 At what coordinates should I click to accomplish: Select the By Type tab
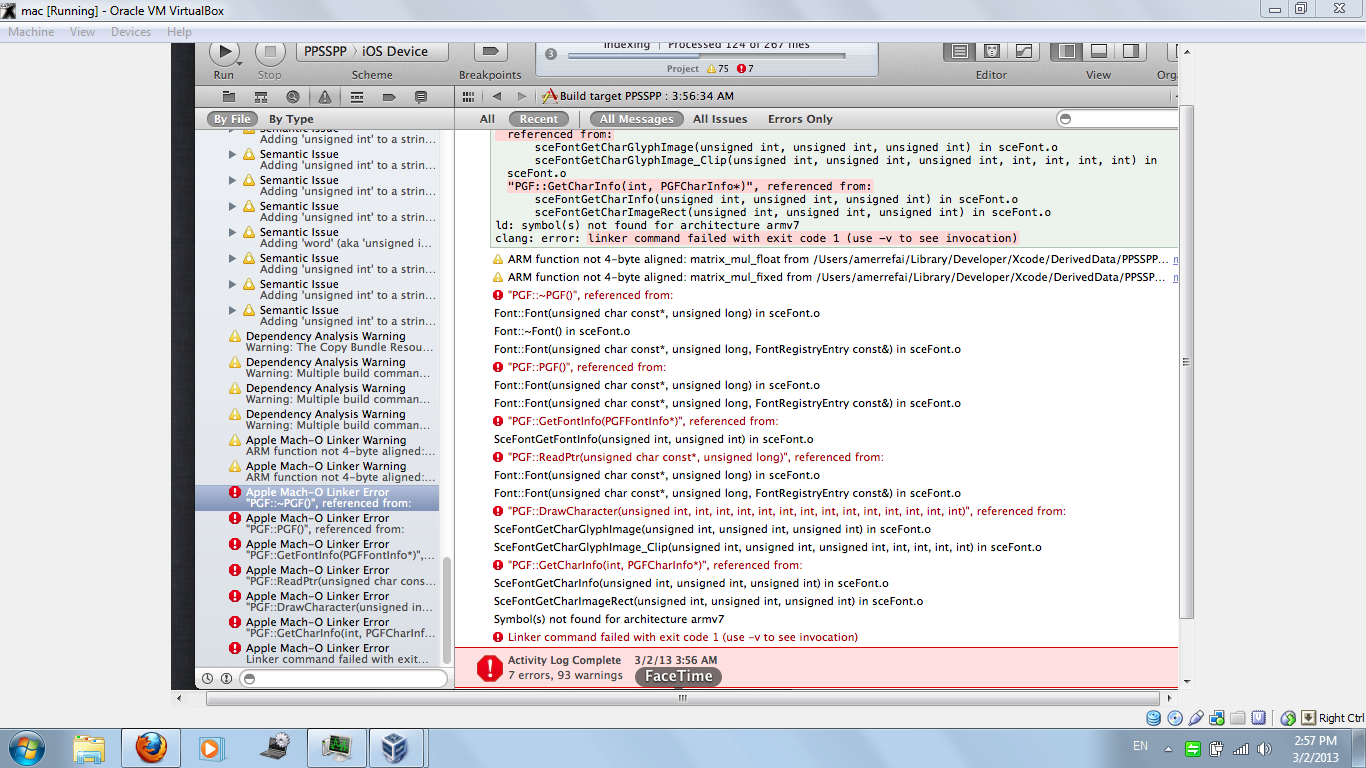291,119
